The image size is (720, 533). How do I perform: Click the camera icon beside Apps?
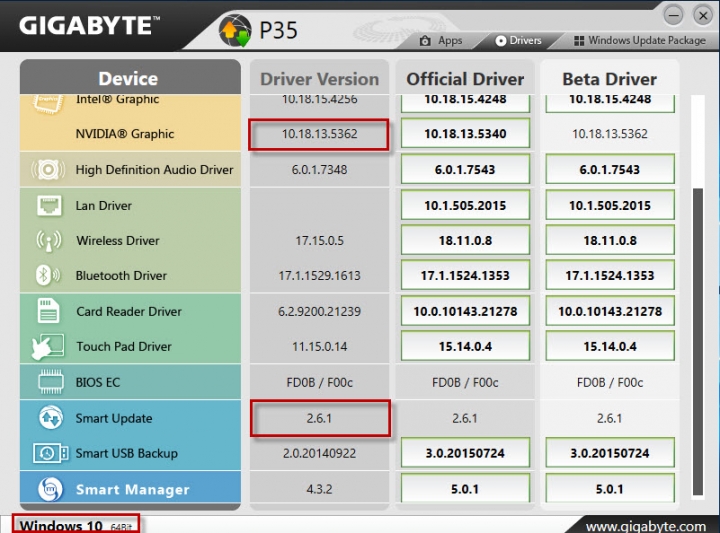[425, 41]
